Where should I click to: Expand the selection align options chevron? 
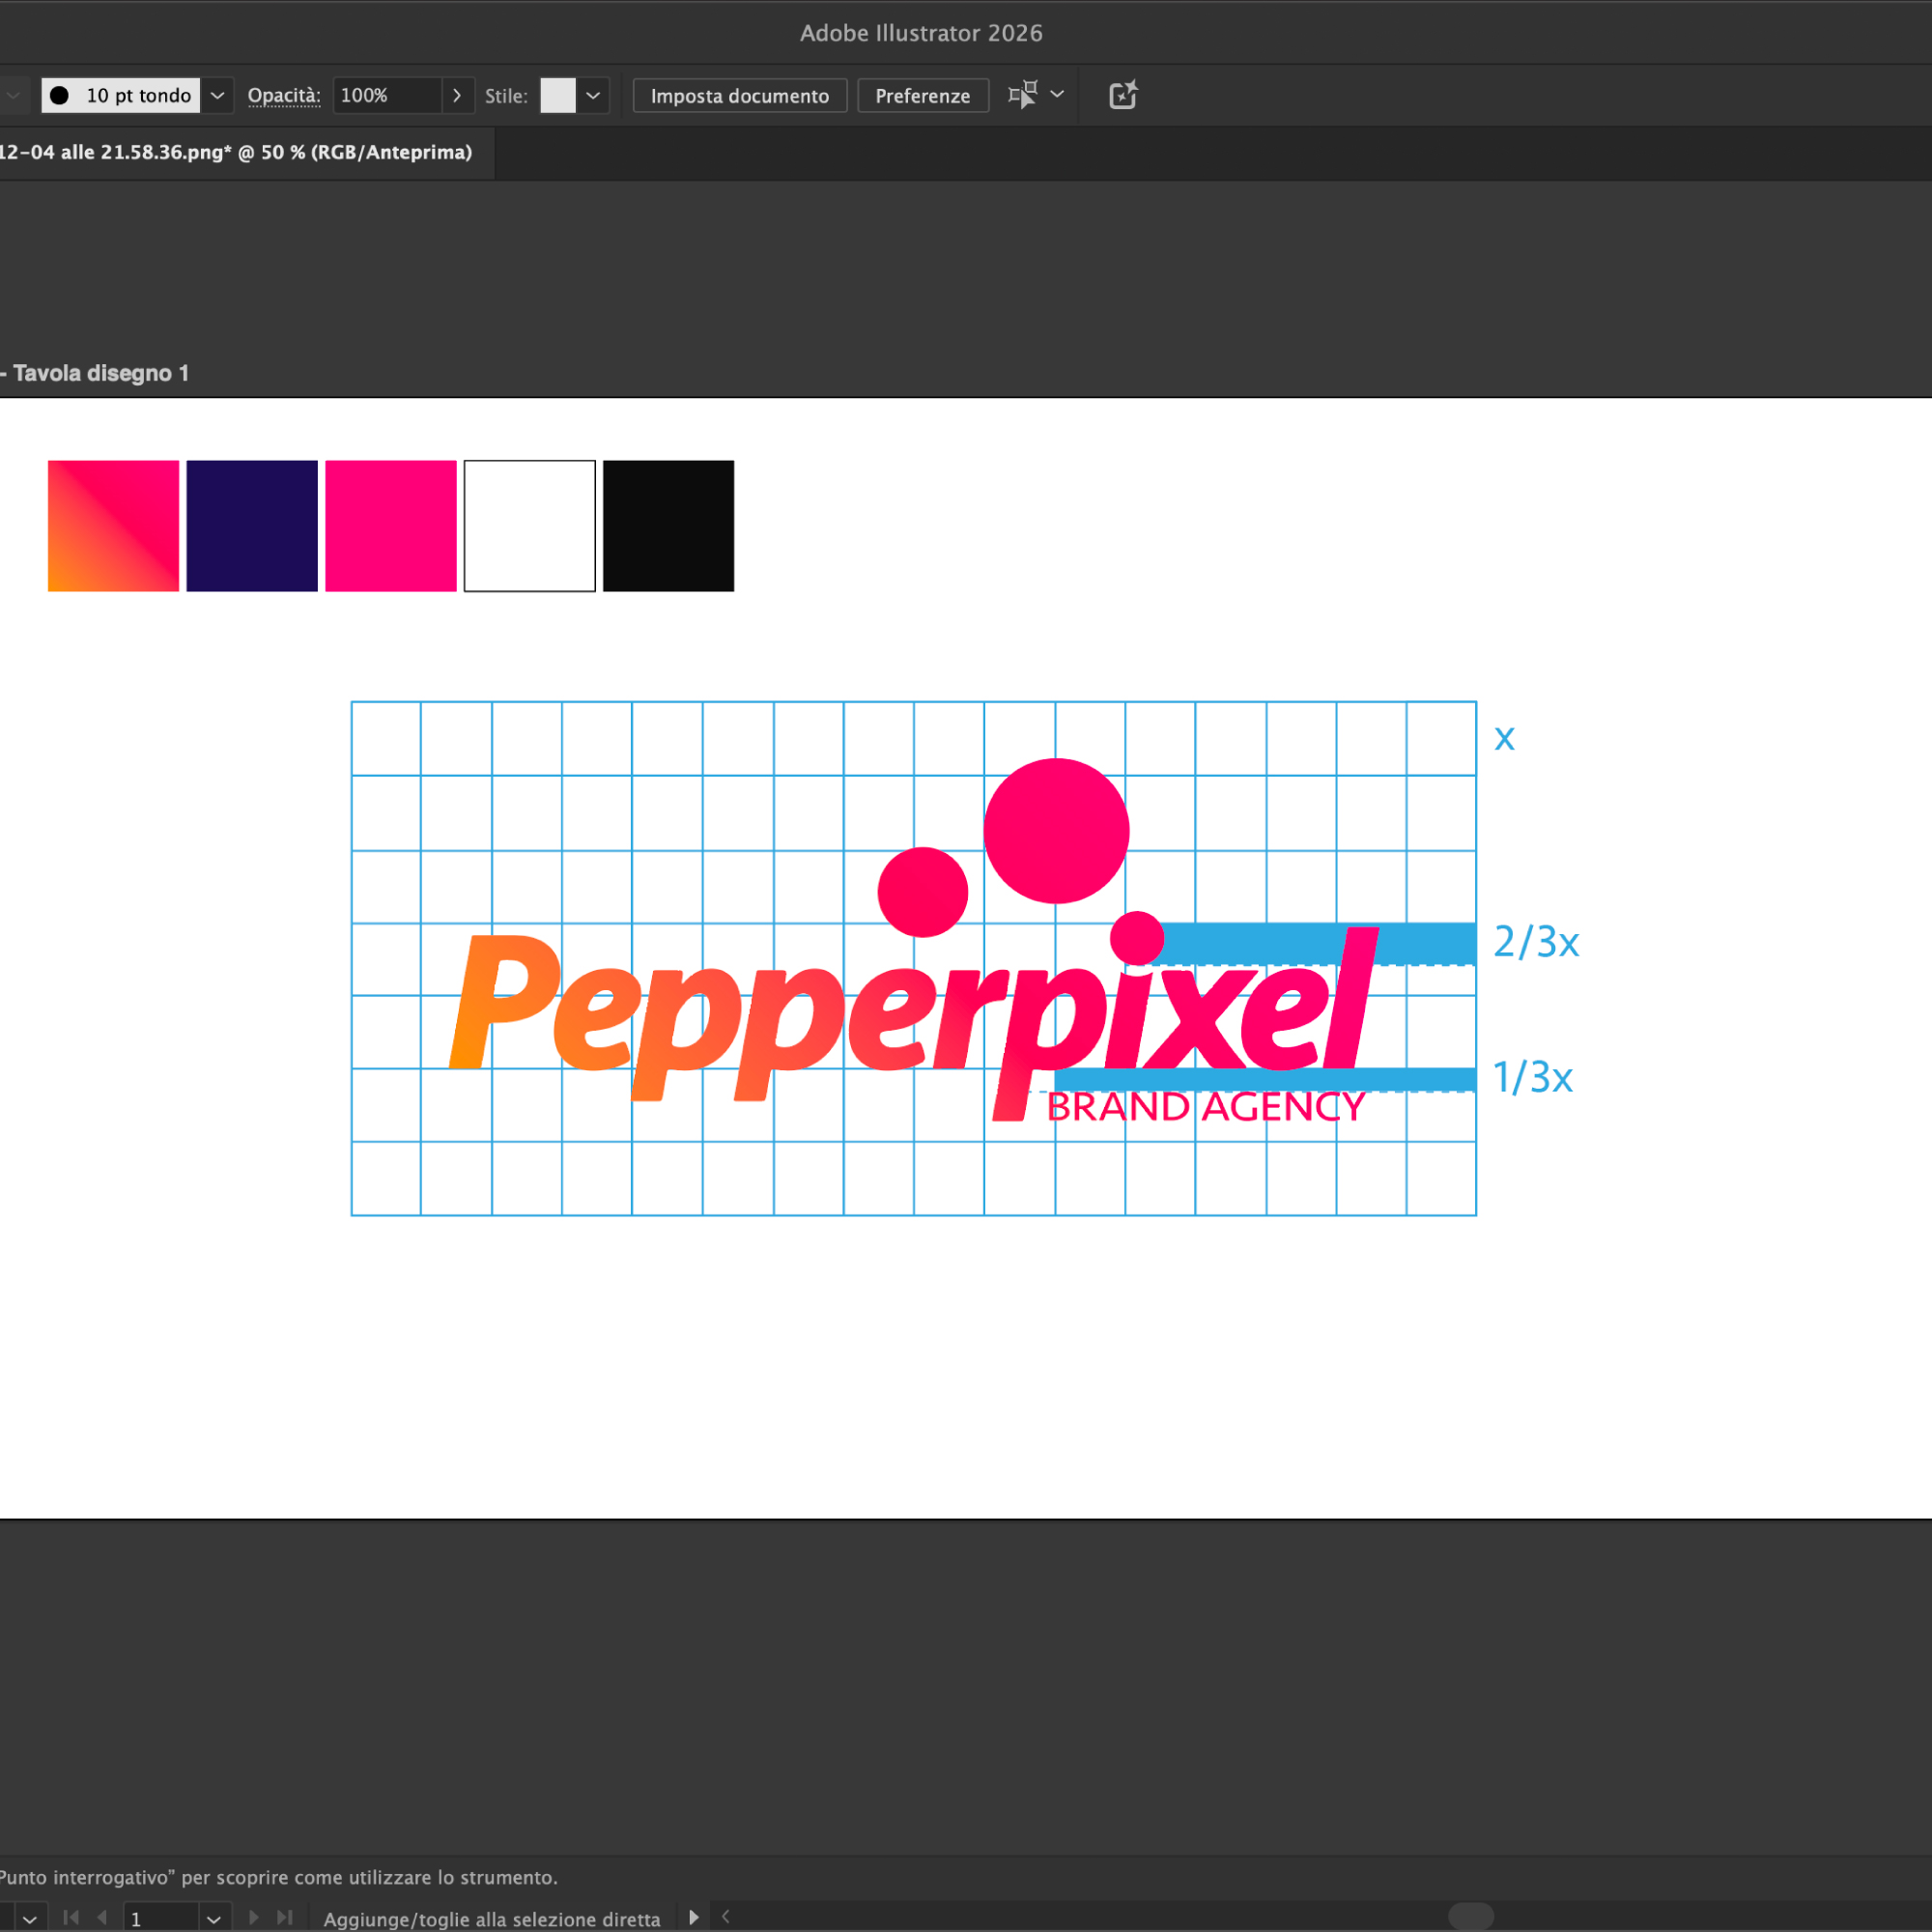[x=1057, y=95]
